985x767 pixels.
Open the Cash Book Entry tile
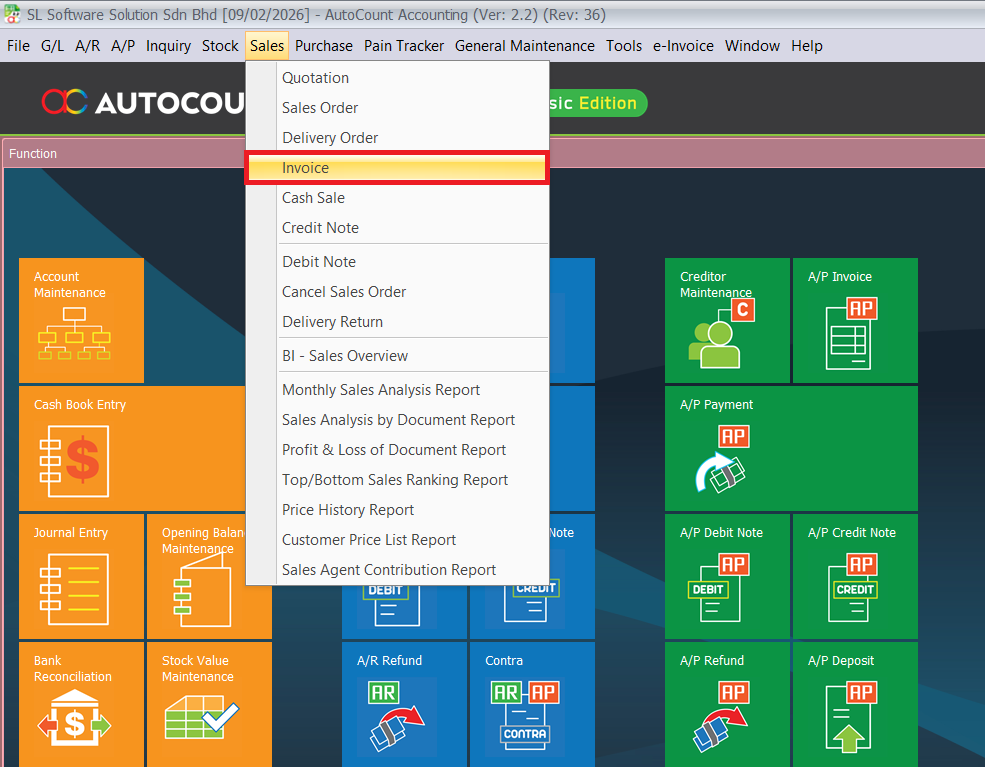tap(130, 448)
